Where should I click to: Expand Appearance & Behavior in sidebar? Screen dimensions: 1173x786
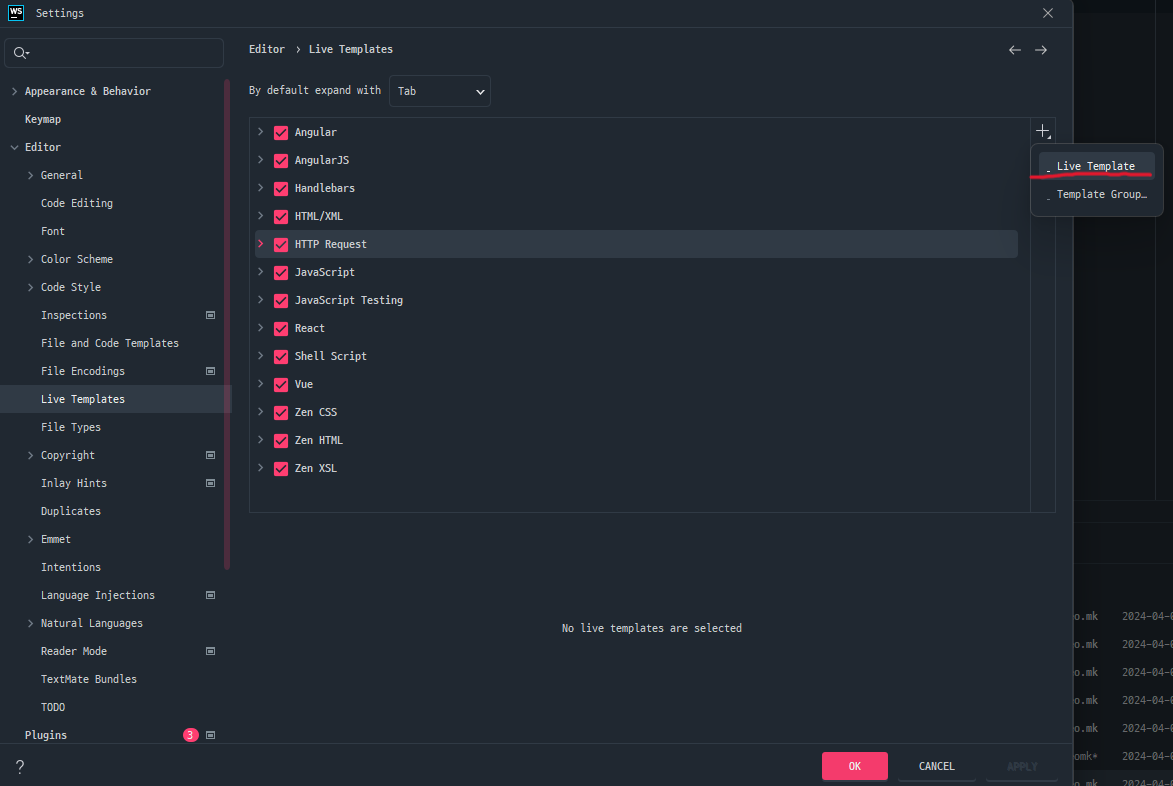(14, 91)
